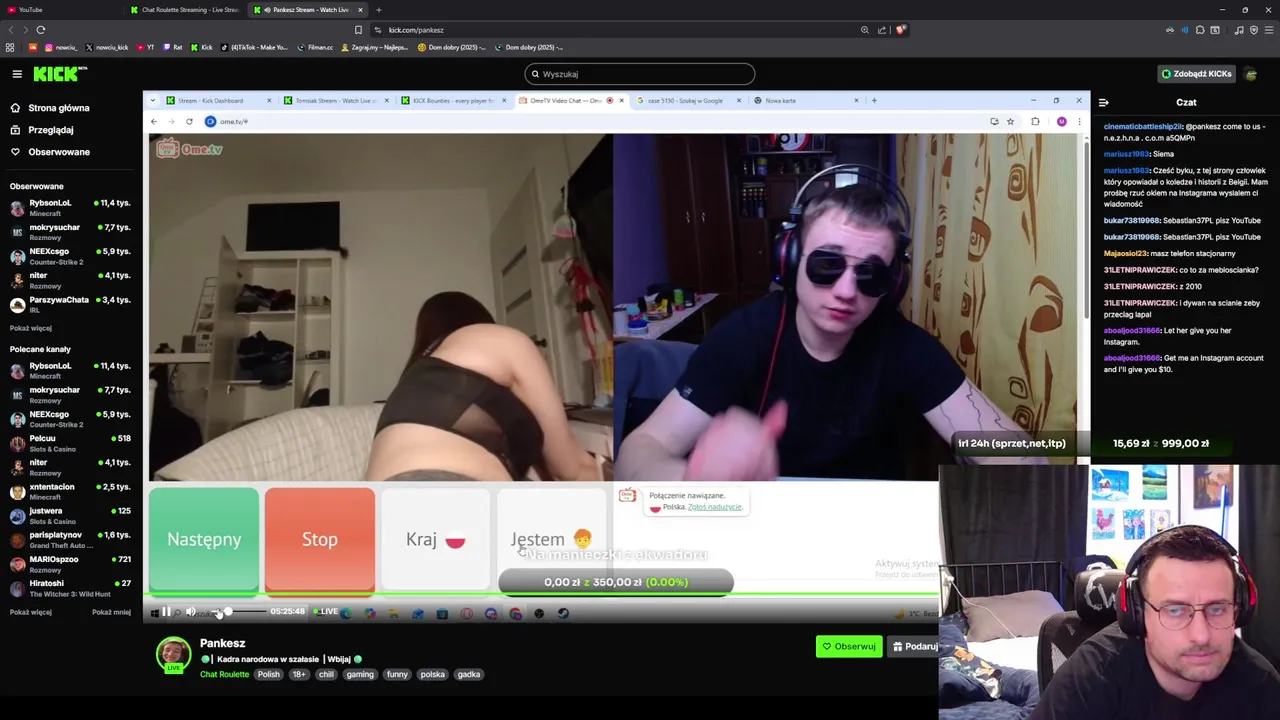This screenshot has width=1280, height=720.
Task: Open ParszywaChata IRL channel
Action: pos(70,304)
